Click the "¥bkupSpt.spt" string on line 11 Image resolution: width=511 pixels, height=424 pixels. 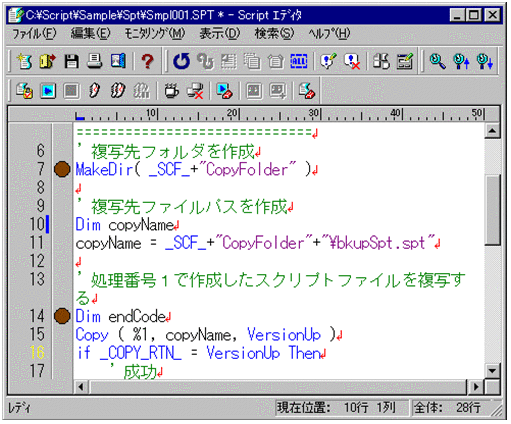(x=377, y=243)
